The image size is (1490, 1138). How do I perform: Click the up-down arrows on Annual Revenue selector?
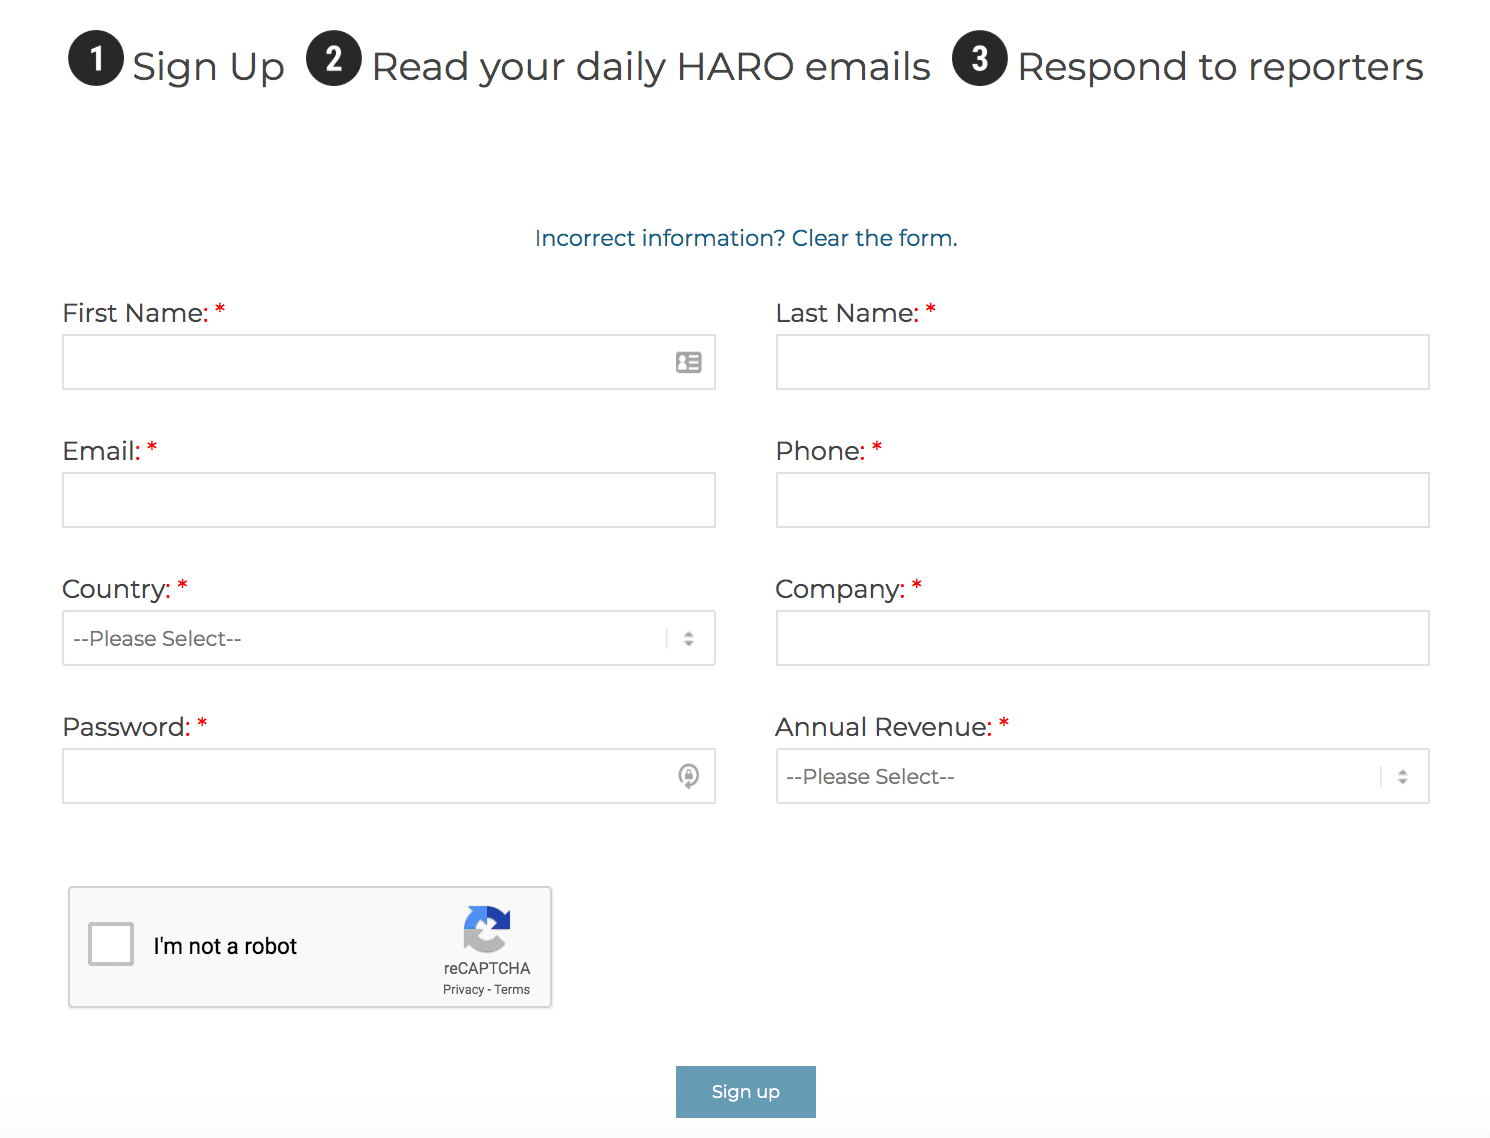(x=1402, y=776)
